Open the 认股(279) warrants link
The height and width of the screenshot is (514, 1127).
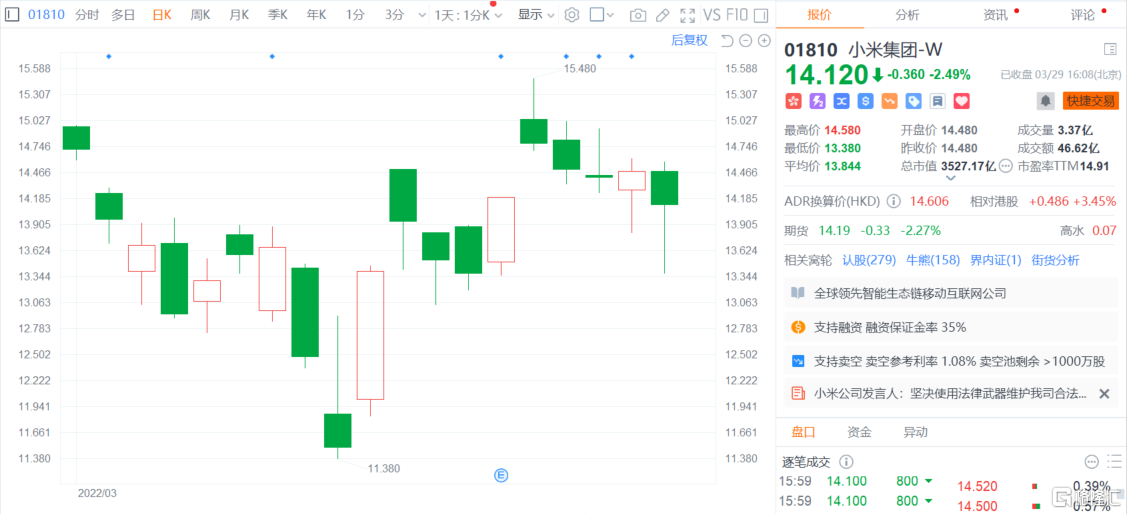coord(869,260)
